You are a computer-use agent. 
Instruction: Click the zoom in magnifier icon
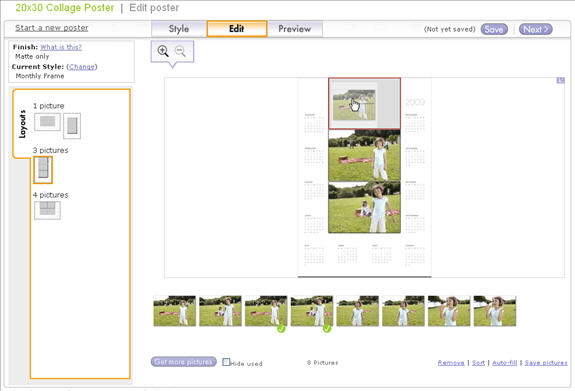pyautogui.click(x=163, y=51)
